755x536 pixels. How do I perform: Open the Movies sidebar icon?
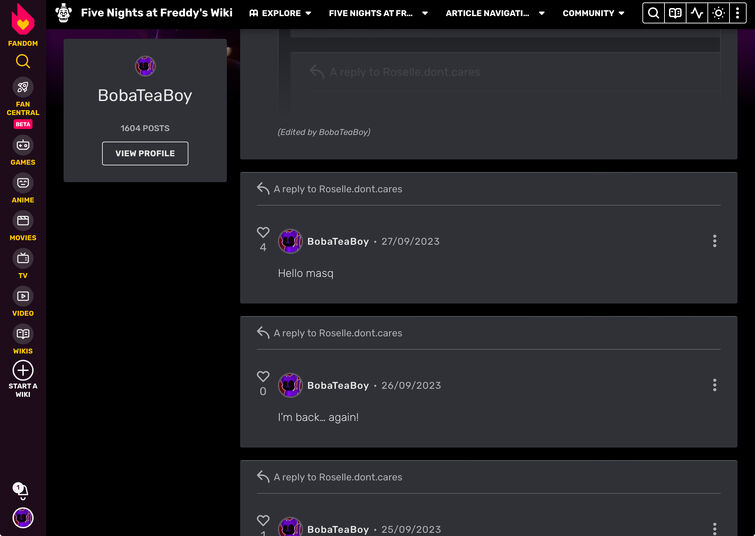click(23, 221)
